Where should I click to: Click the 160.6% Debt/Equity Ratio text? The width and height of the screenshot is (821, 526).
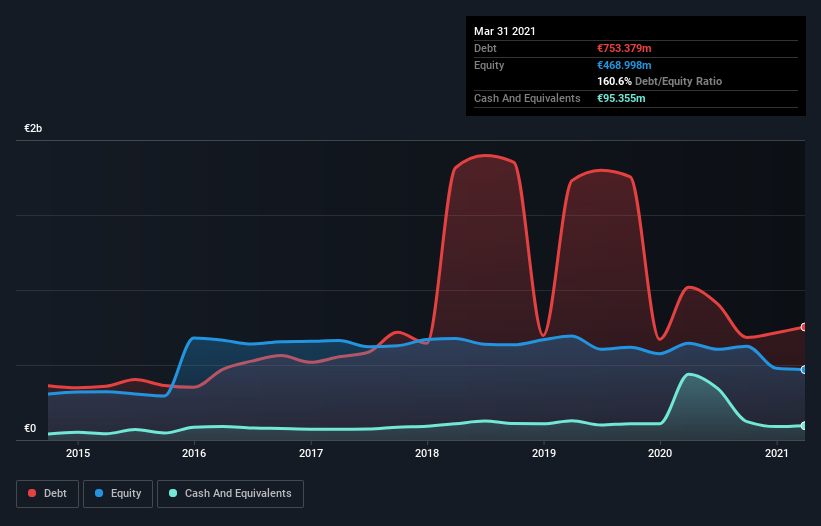click(x=659, y=81)
